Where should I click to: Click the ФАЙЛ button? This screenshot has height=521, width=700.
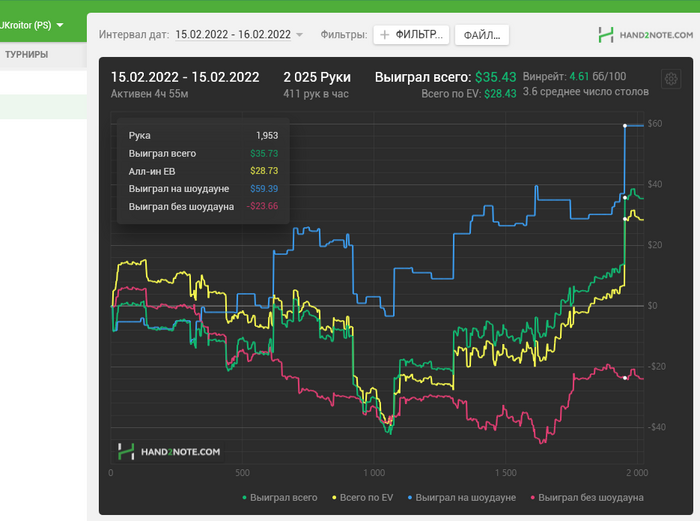(x=482, y=35)
